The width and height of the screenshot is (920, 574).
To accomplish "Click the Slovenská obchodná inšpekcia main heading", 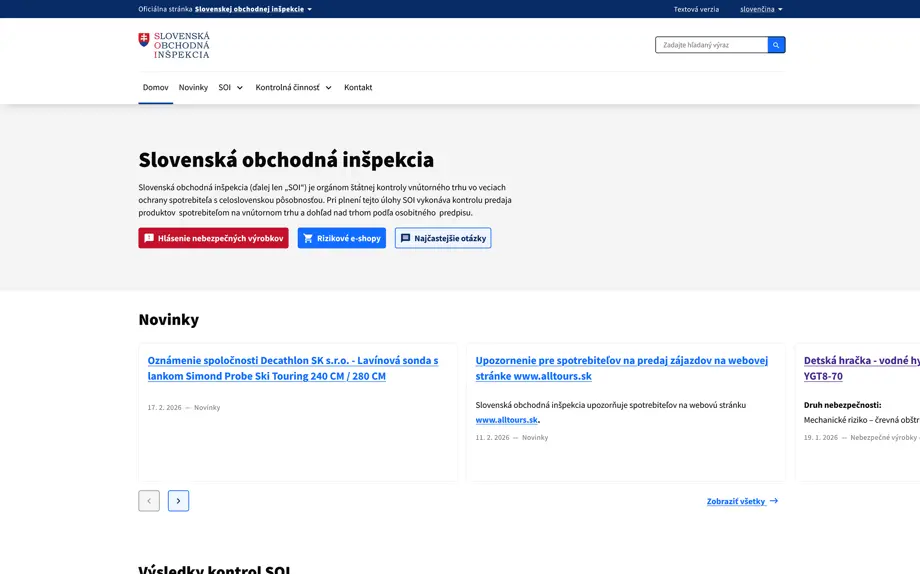I will click(x=286, y=160).
